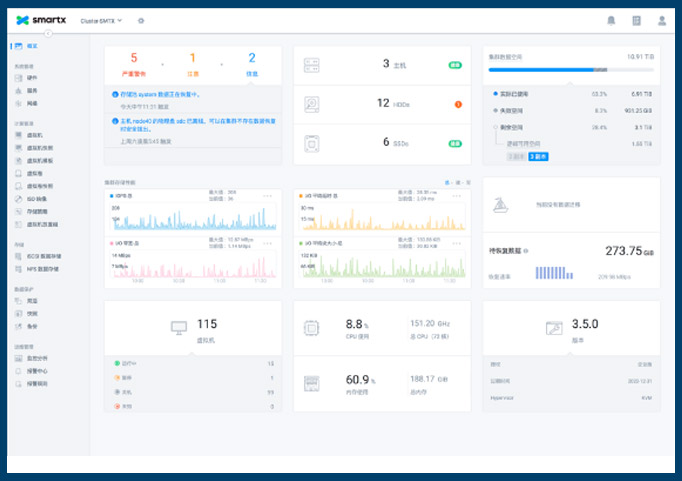Viewport: 682px width, 481px height.
Task: Open the 快照 item under 数据保护
Action: click(x=32, y=314)
